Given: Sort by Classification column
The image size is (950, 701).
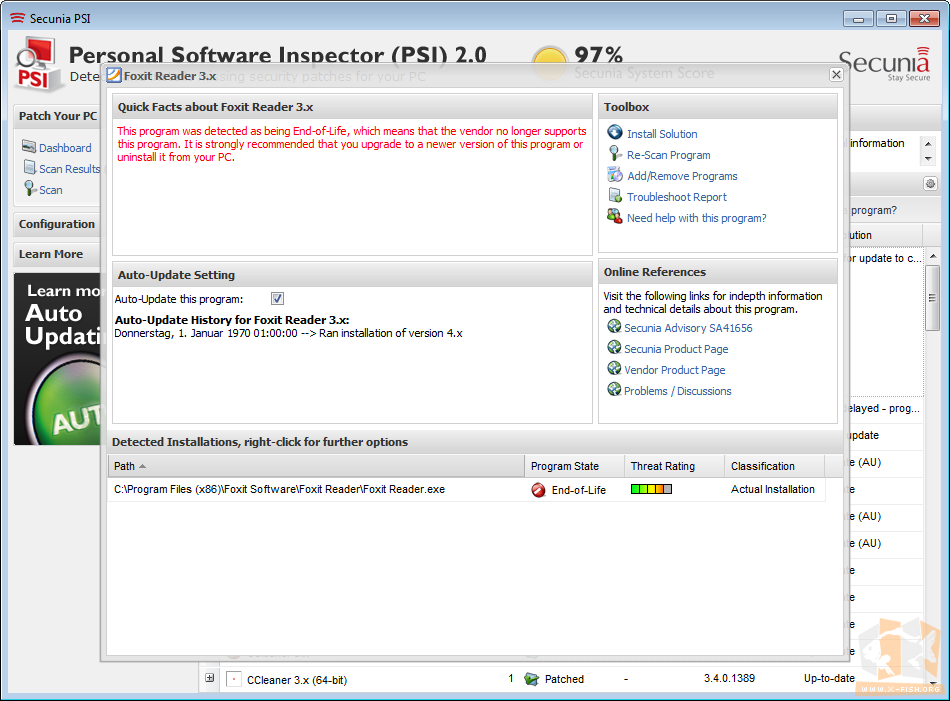Looking at the screenshot, I should (x=774, y=466).
